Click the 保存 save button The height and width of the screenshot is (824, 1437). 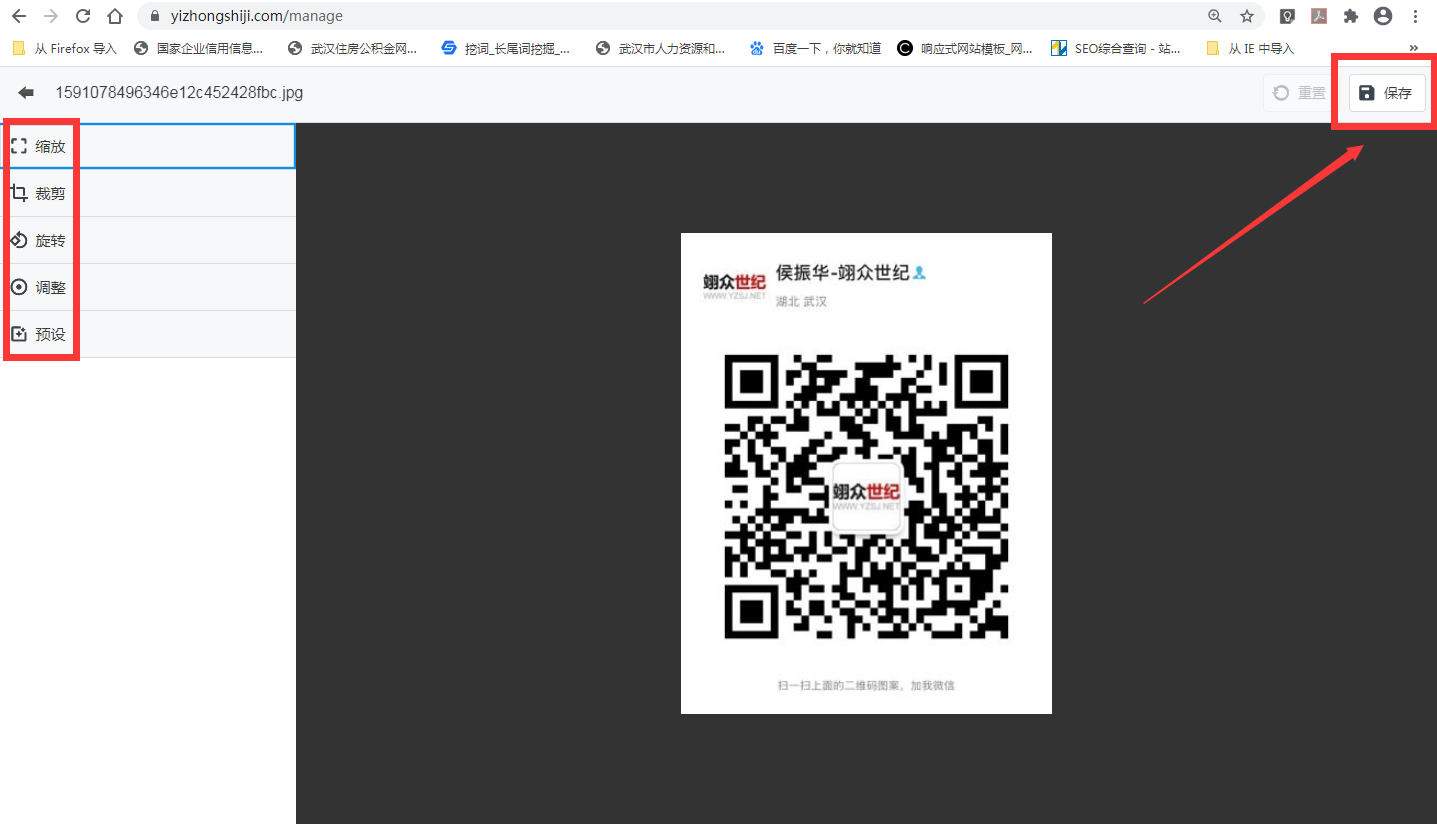point(1387,93)
